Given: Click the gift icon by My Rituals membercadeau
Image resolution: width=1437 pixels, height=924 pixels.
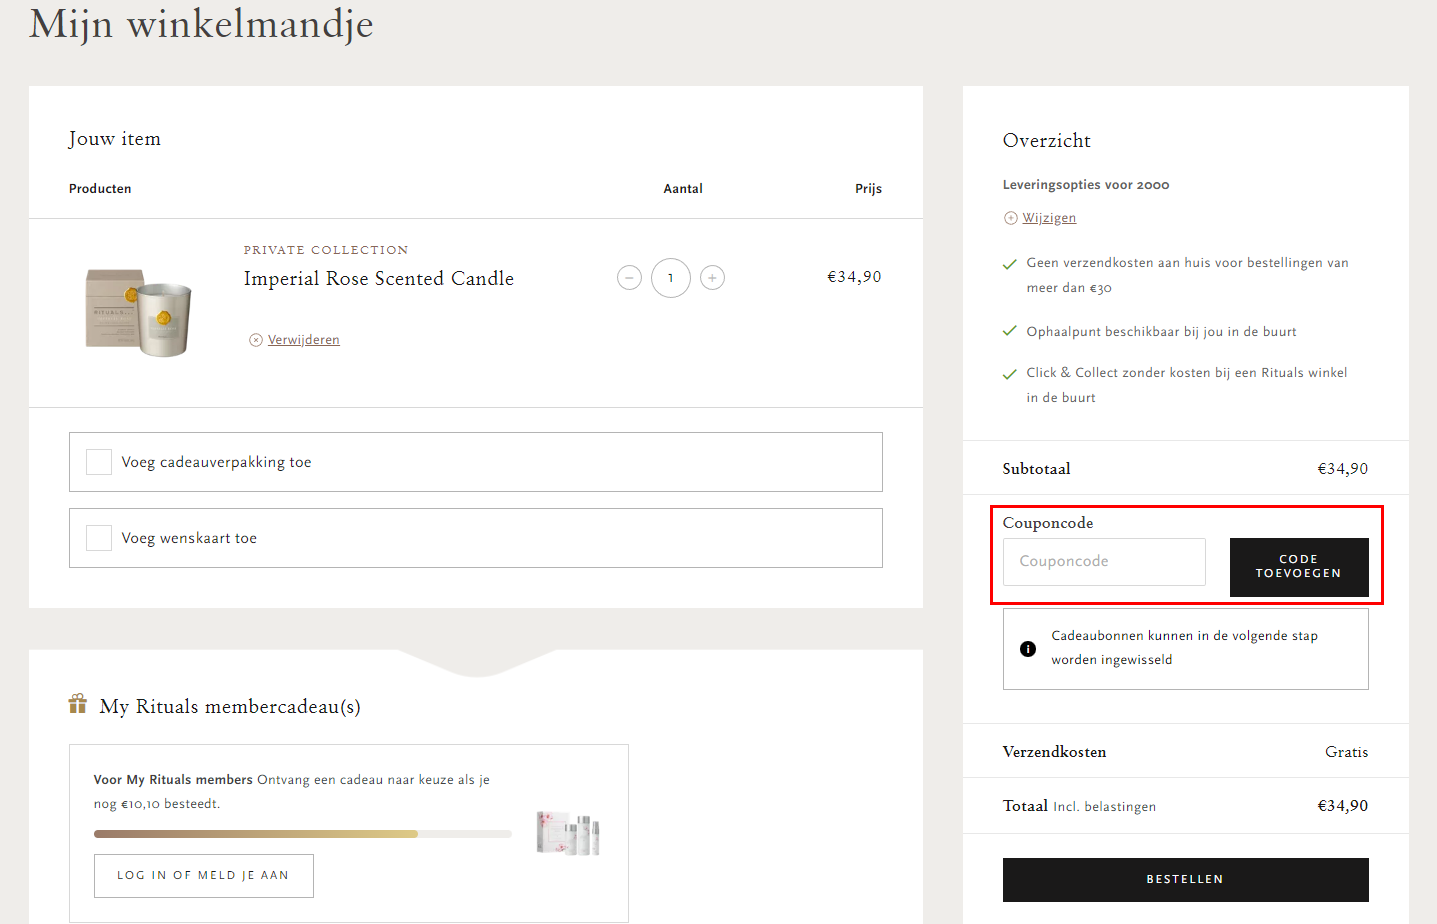Looking at the screenshot, I should [78, 704].
